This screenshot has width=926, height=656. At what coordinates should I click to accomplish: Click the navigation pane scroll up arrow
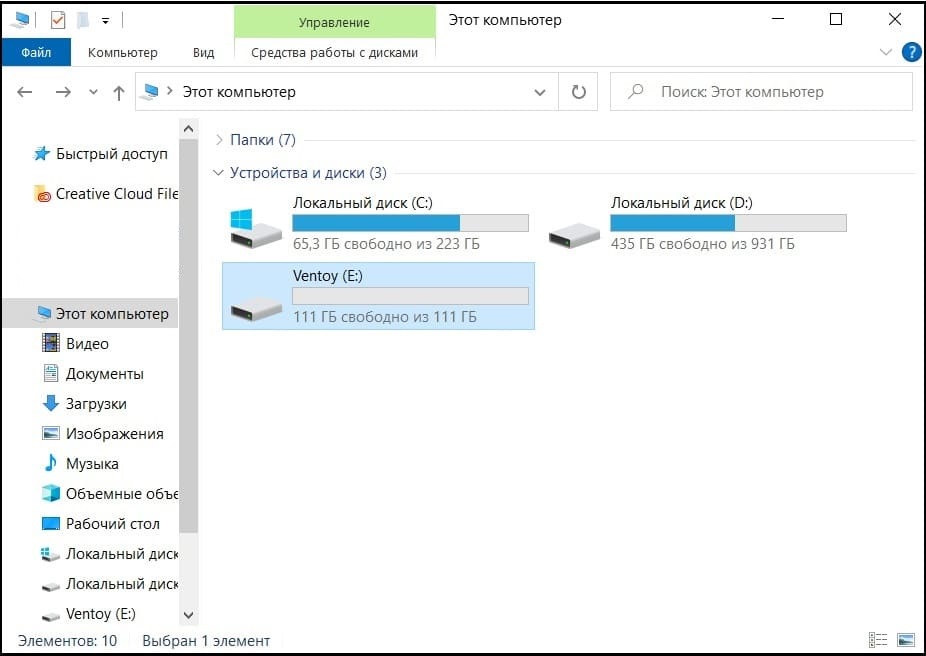click(188, 128)
